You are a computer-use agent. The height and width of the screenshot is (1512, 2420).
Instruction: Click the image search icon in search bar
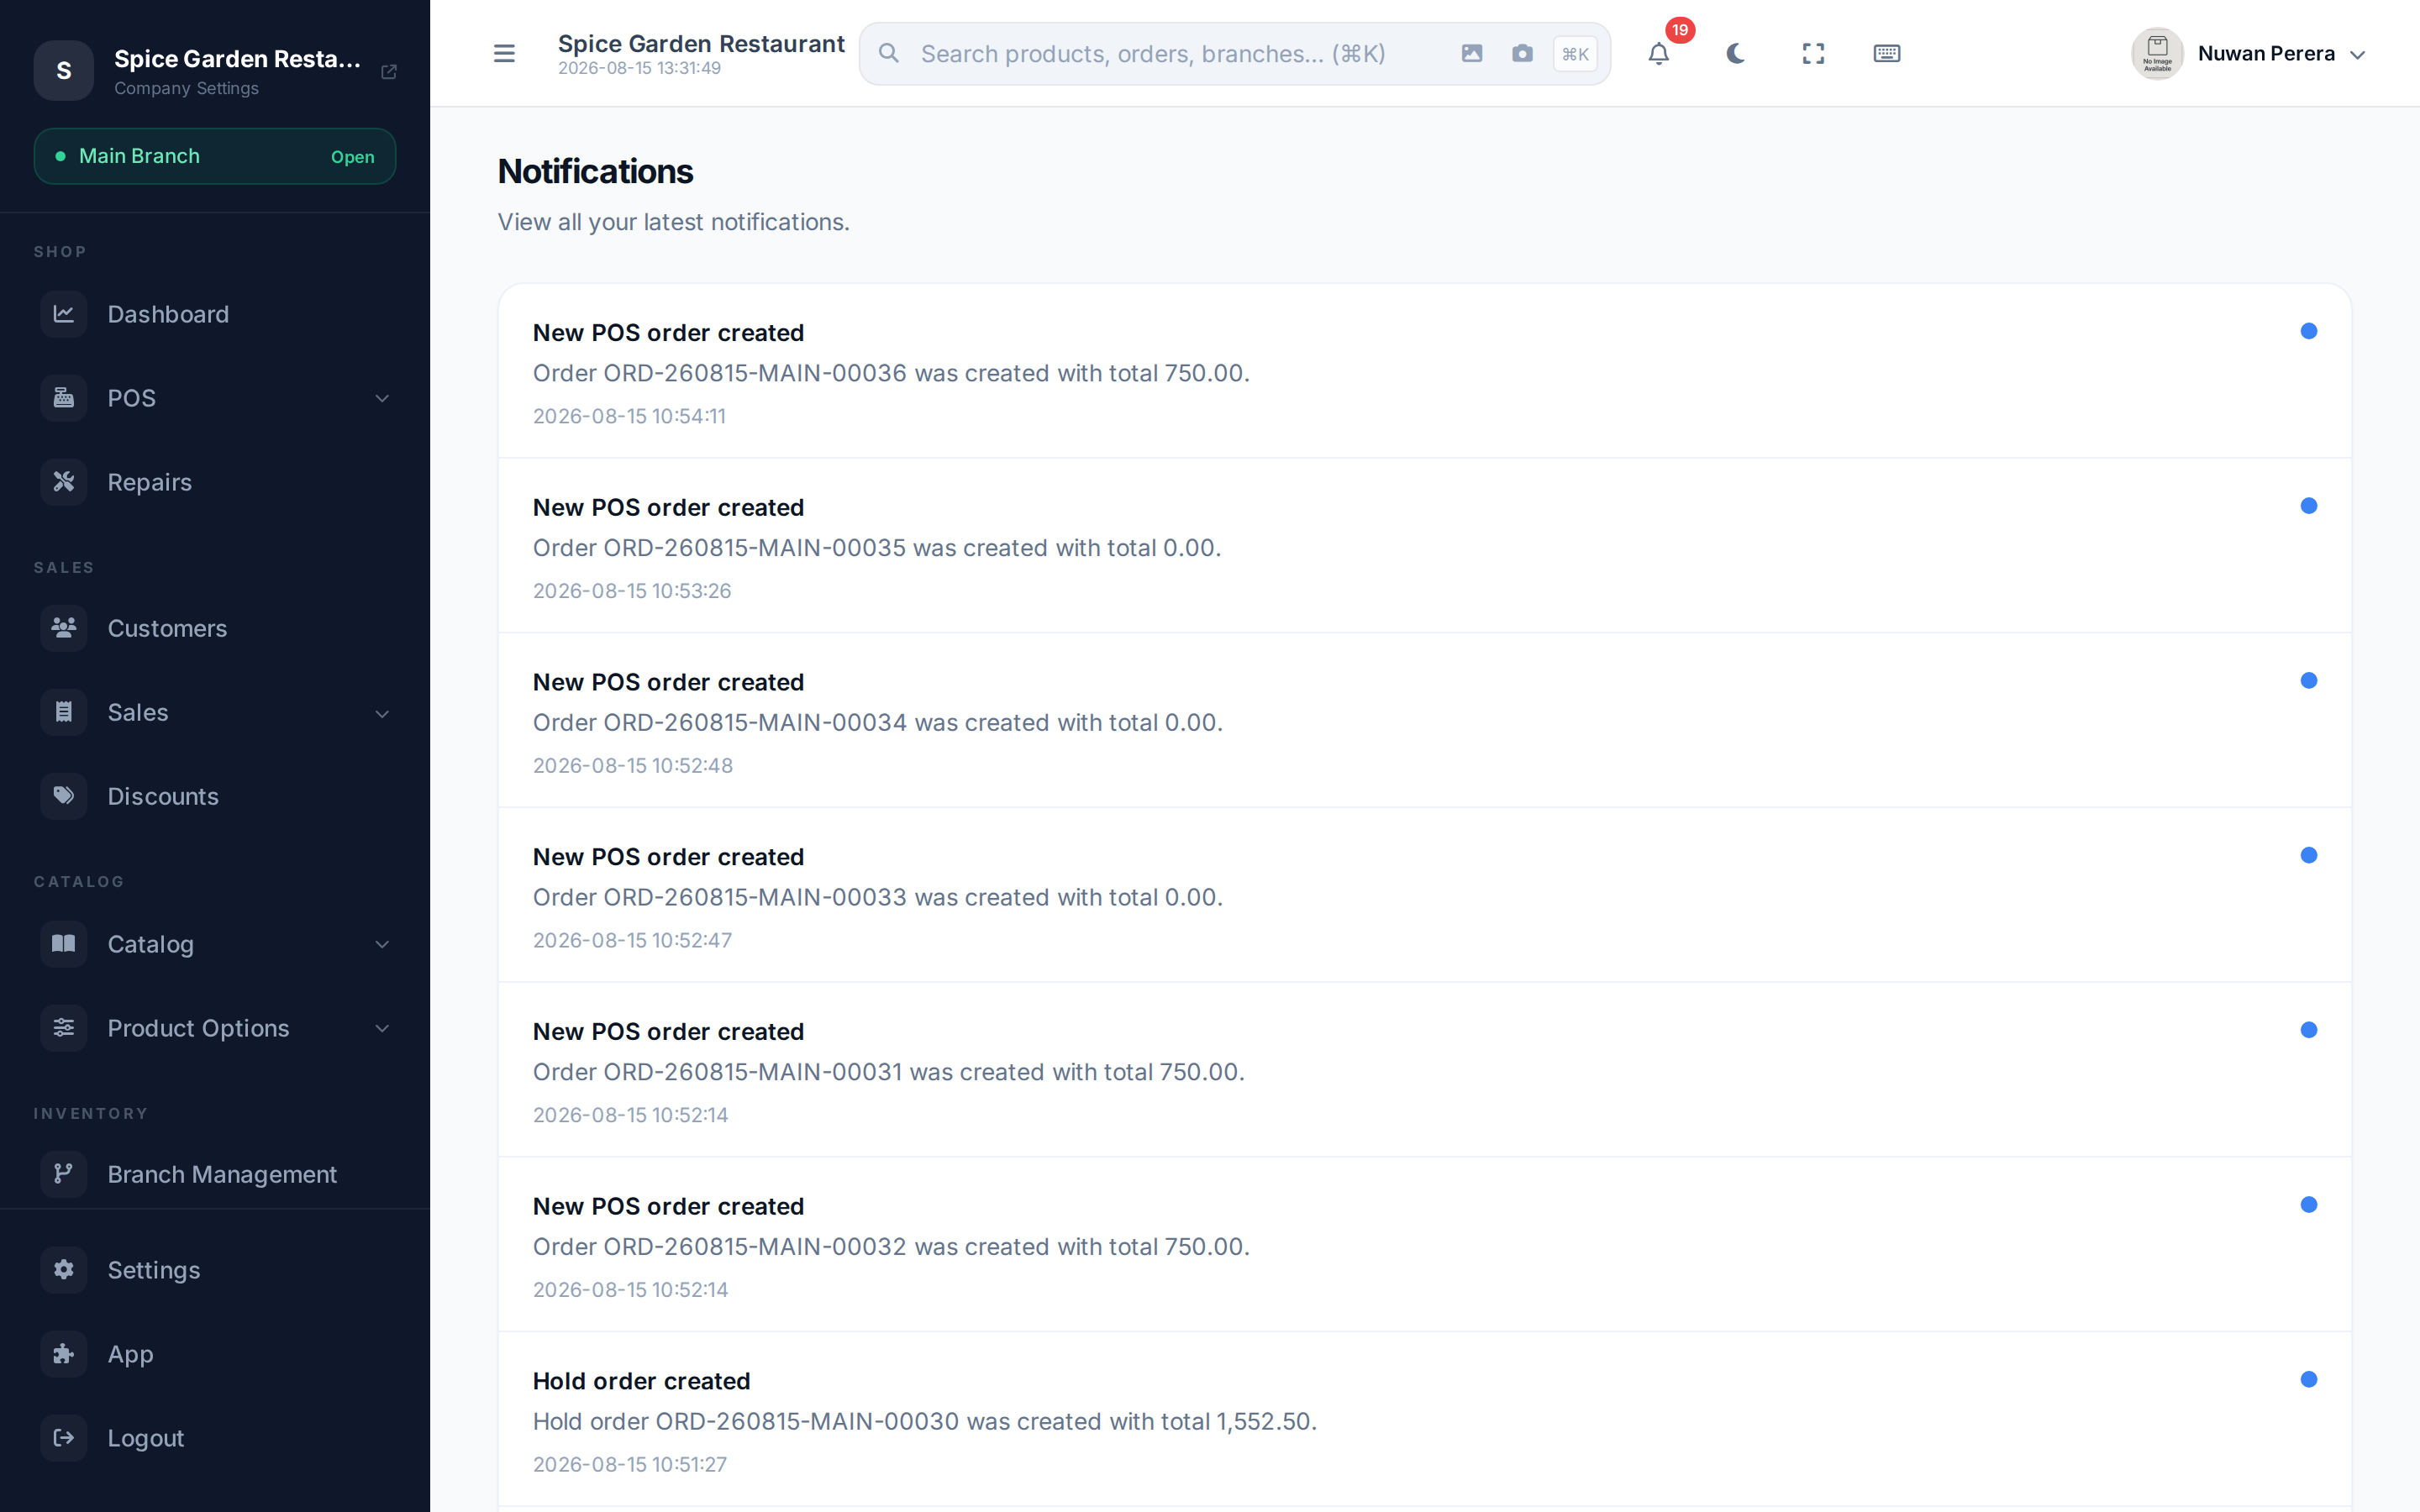(1472, 54)
